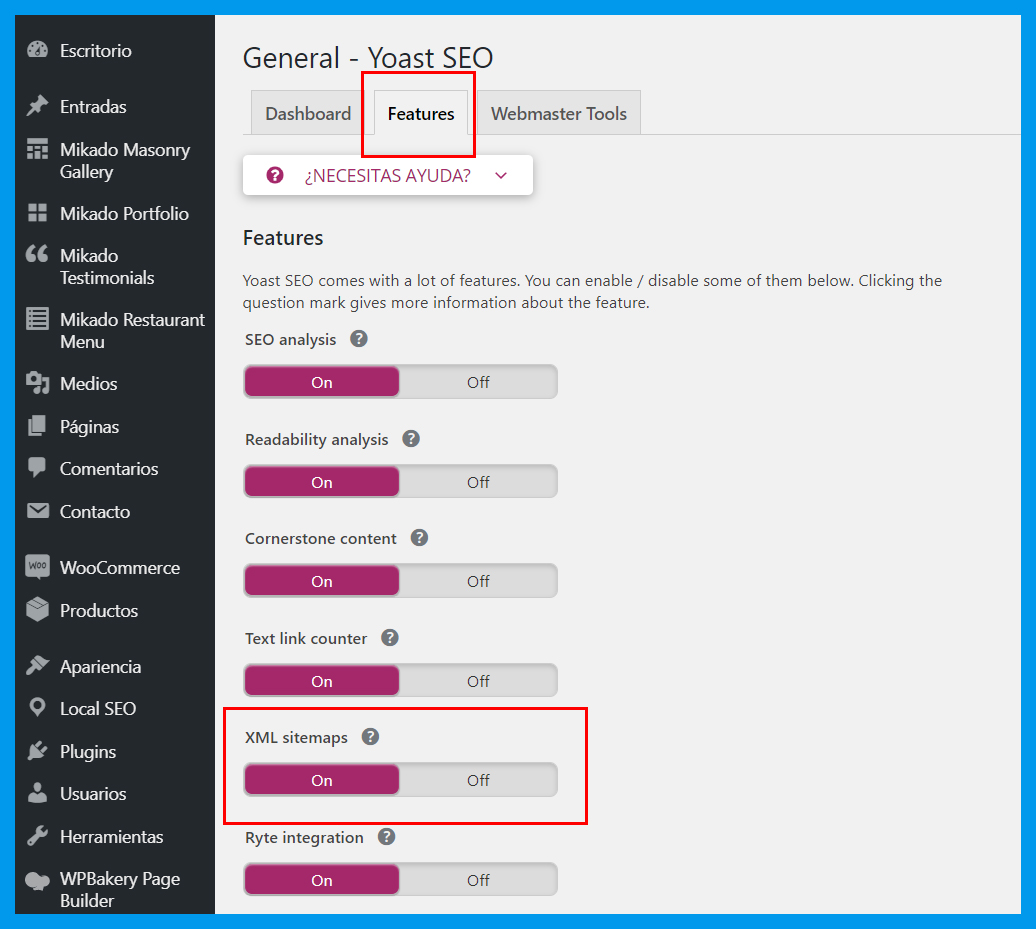The image size is (1036, 929).
Task: Click the purple ¿NECESITAS AYUDA? question icon
Action: click(x=275, y=175)
